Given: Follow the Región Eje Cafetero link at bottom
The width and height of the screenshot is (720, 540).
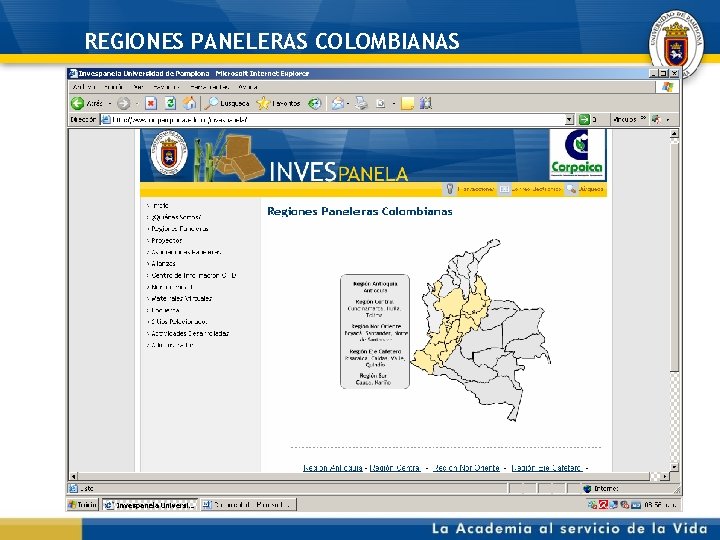Looking at the screenshot, I should tap(546, 467).
